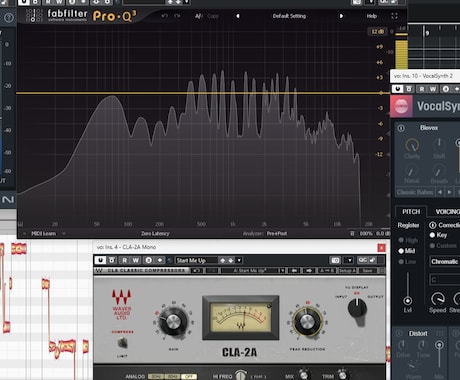Click the HI FREQ knob on CLA-2A

click(241, 376)
